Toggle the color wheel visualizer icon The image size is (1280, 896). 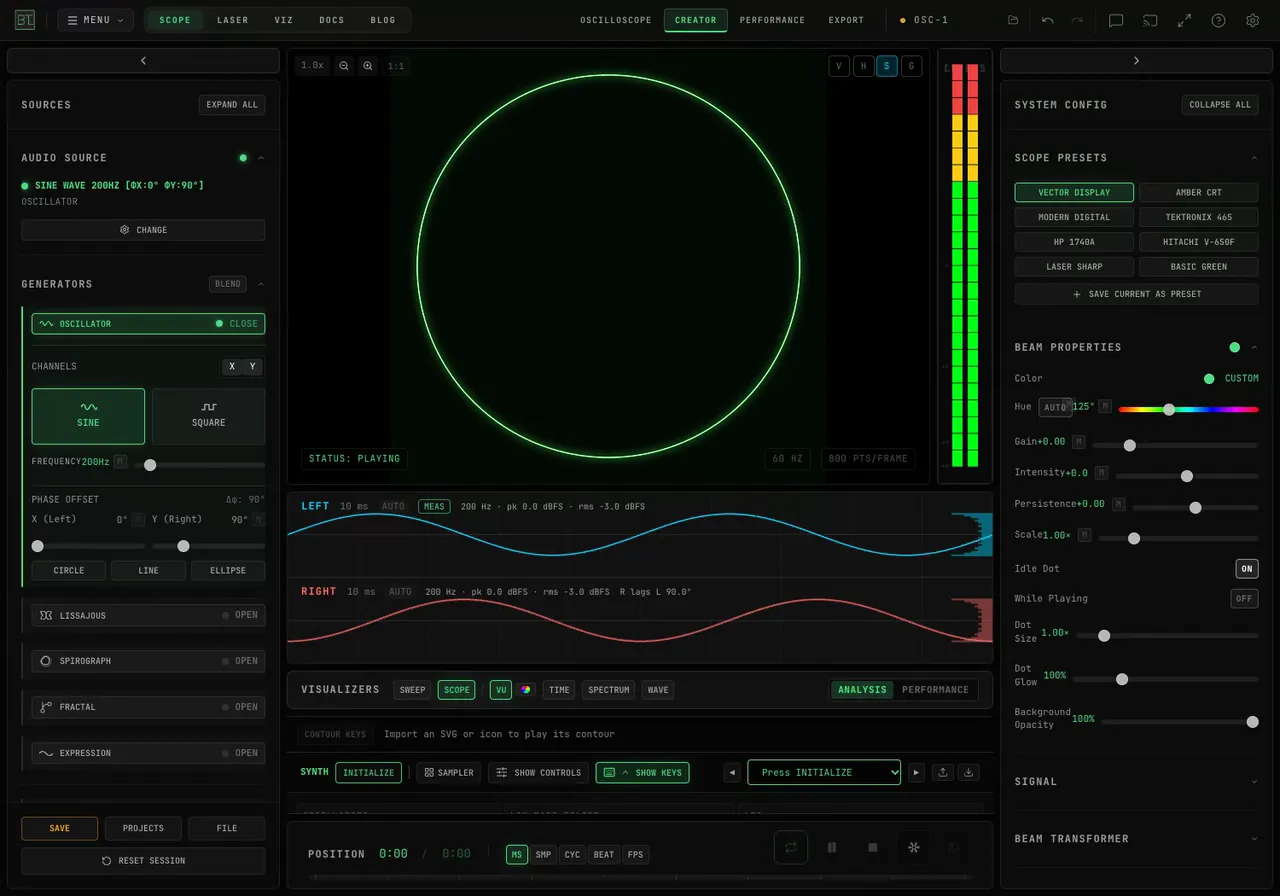525,690
